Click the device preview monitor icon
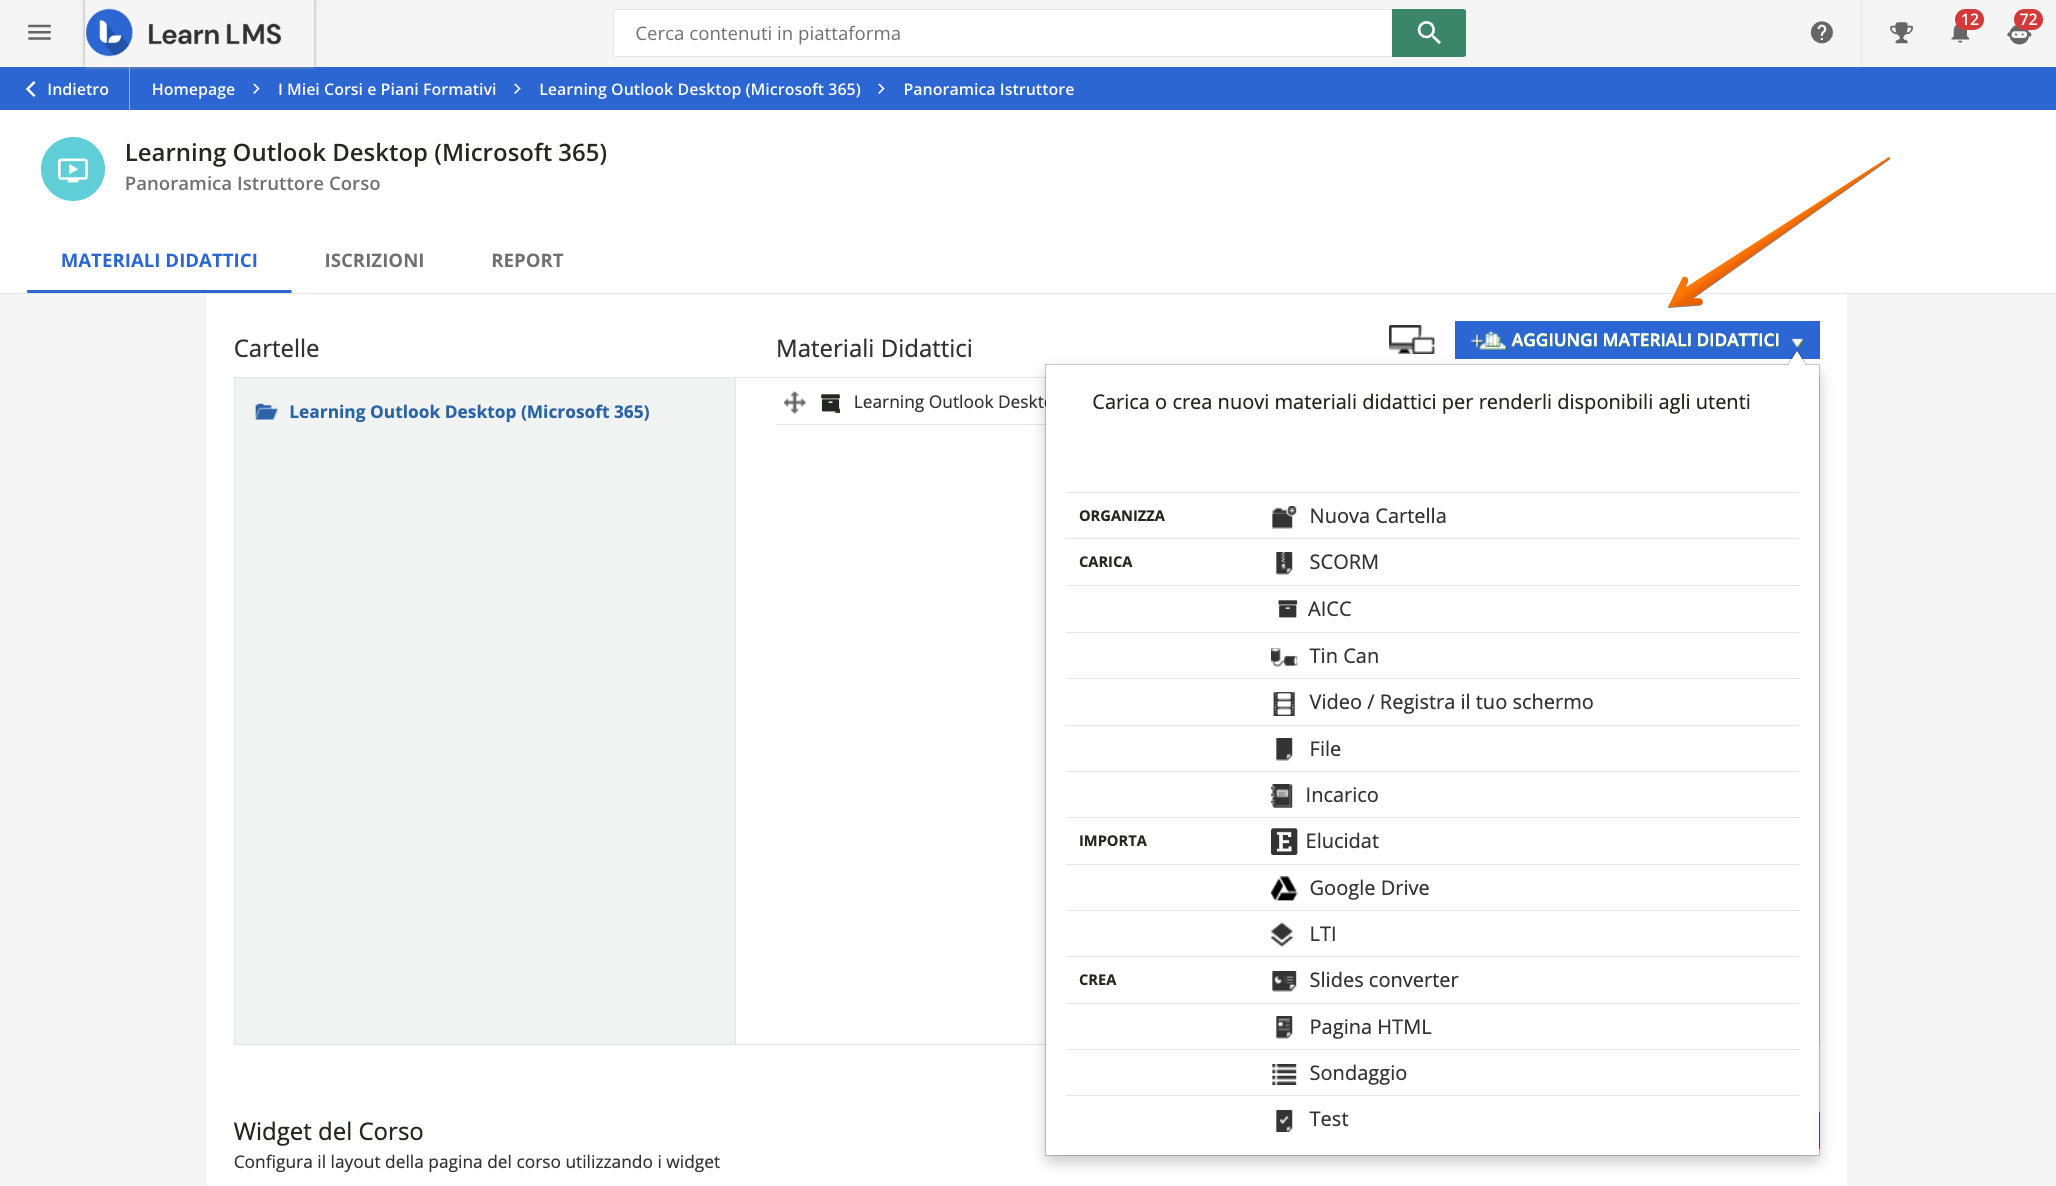Image resolution: width=2056 pixels, height=1186 pixels. (x=1411, y=340)
